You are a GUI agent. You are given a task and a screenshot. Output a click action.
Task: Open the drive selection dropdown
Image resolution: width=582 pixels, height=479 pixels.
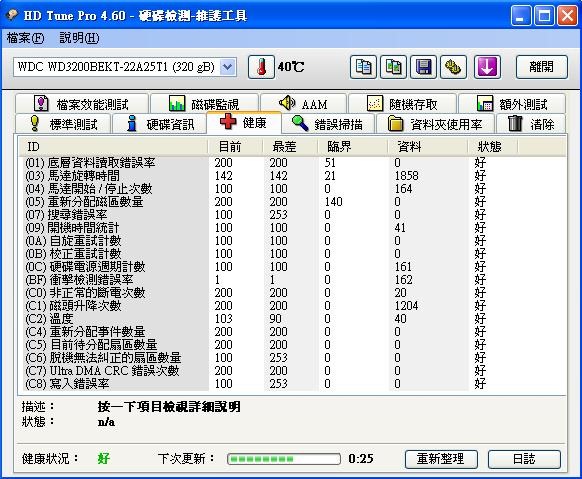(227, 67)
